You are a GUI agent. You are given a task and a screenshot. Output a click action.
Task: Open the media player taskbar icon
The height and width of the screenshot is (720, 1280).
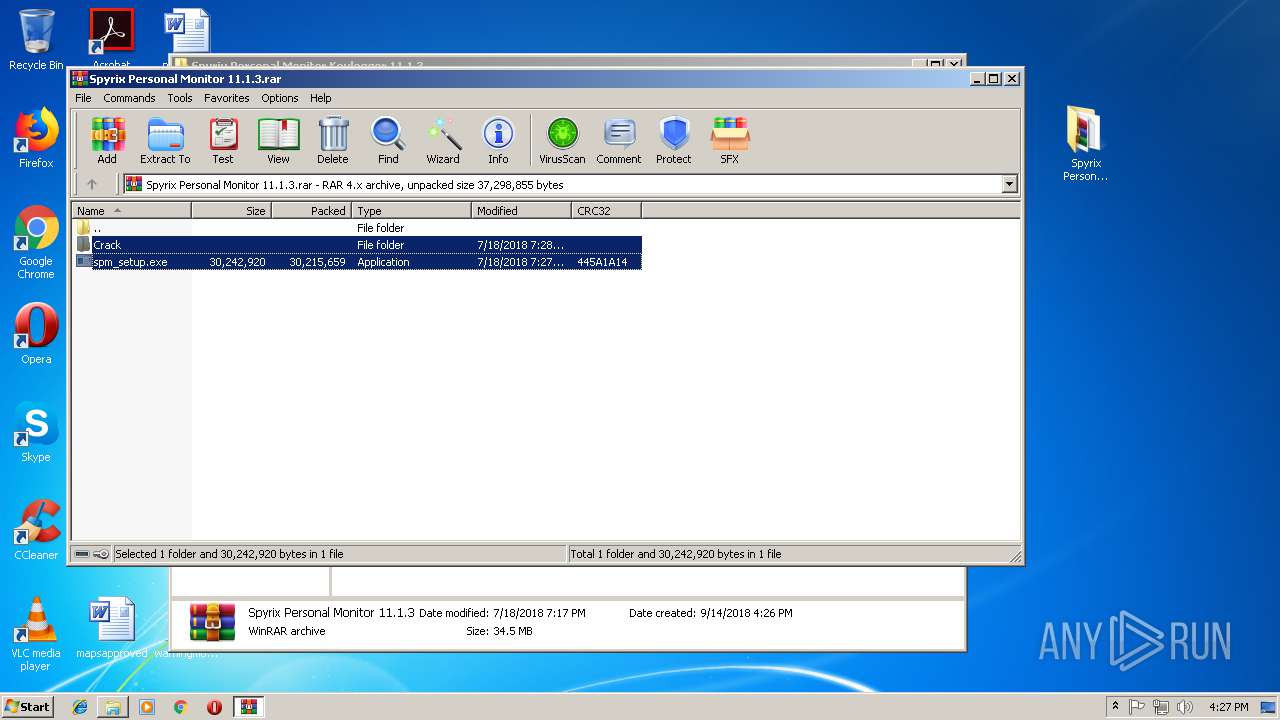tap(147, 707)
